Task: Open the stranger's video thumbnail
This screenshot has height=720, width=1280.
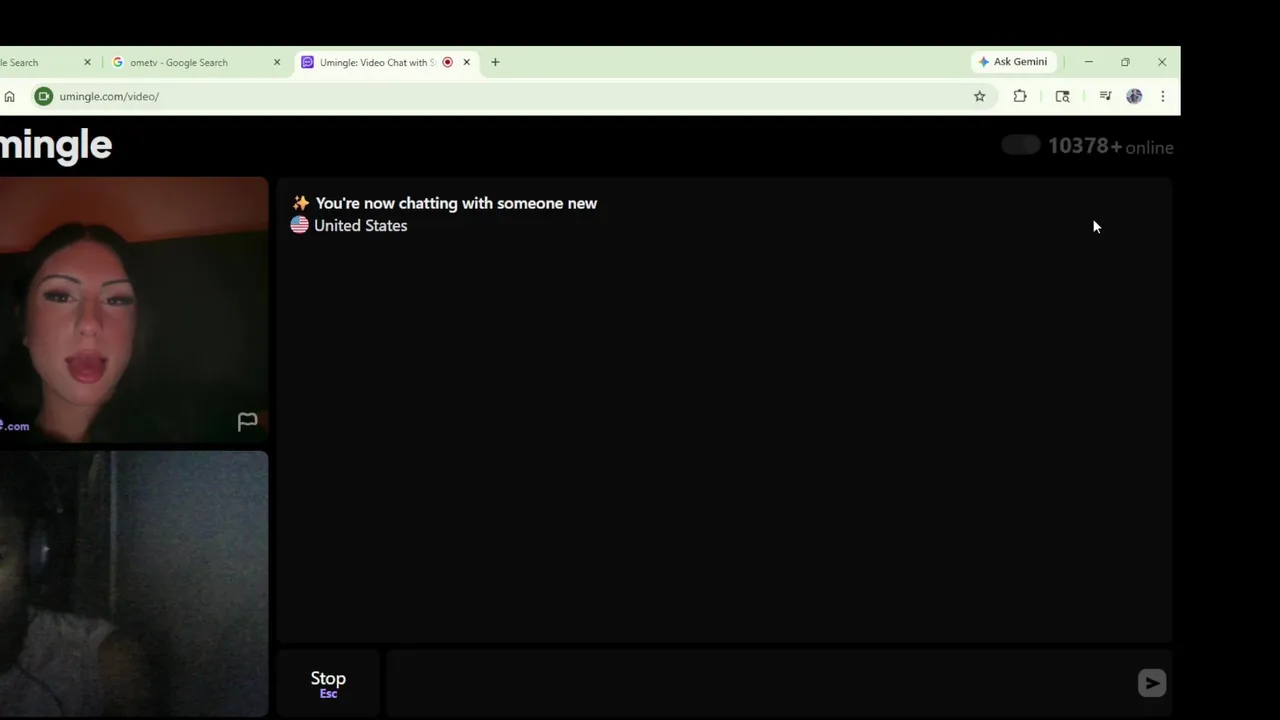Action: click(x=134, y=310)
